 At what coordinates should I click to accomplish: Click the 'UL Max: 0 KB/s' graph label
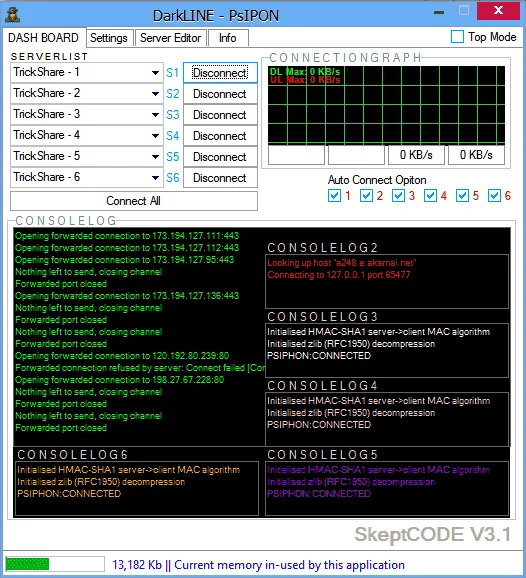305,79
